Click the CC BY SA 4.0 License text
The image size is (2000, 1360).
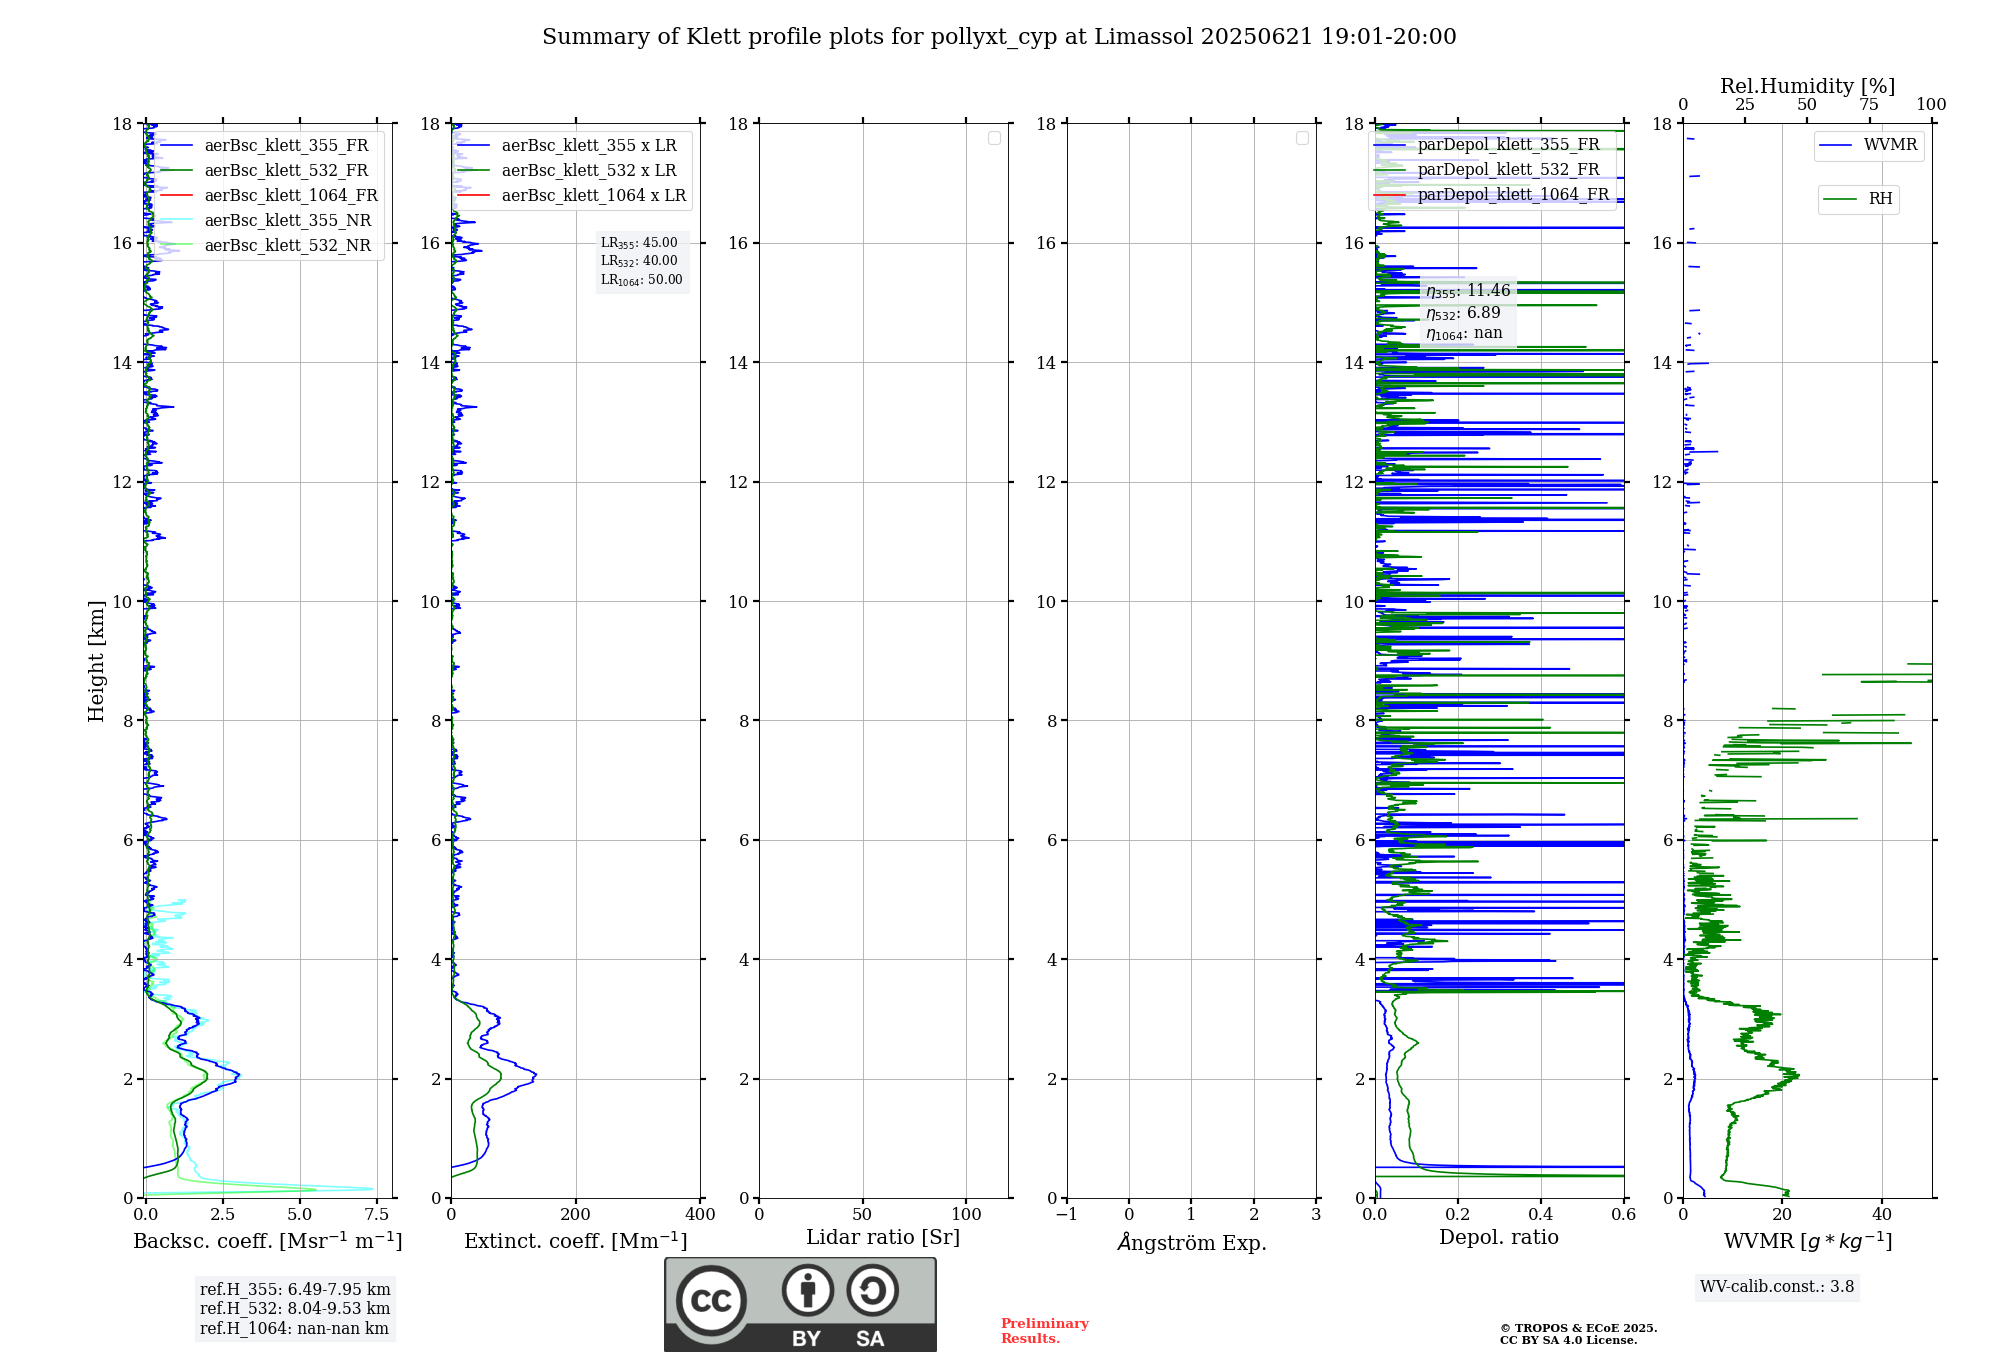coord(1568,1340)
